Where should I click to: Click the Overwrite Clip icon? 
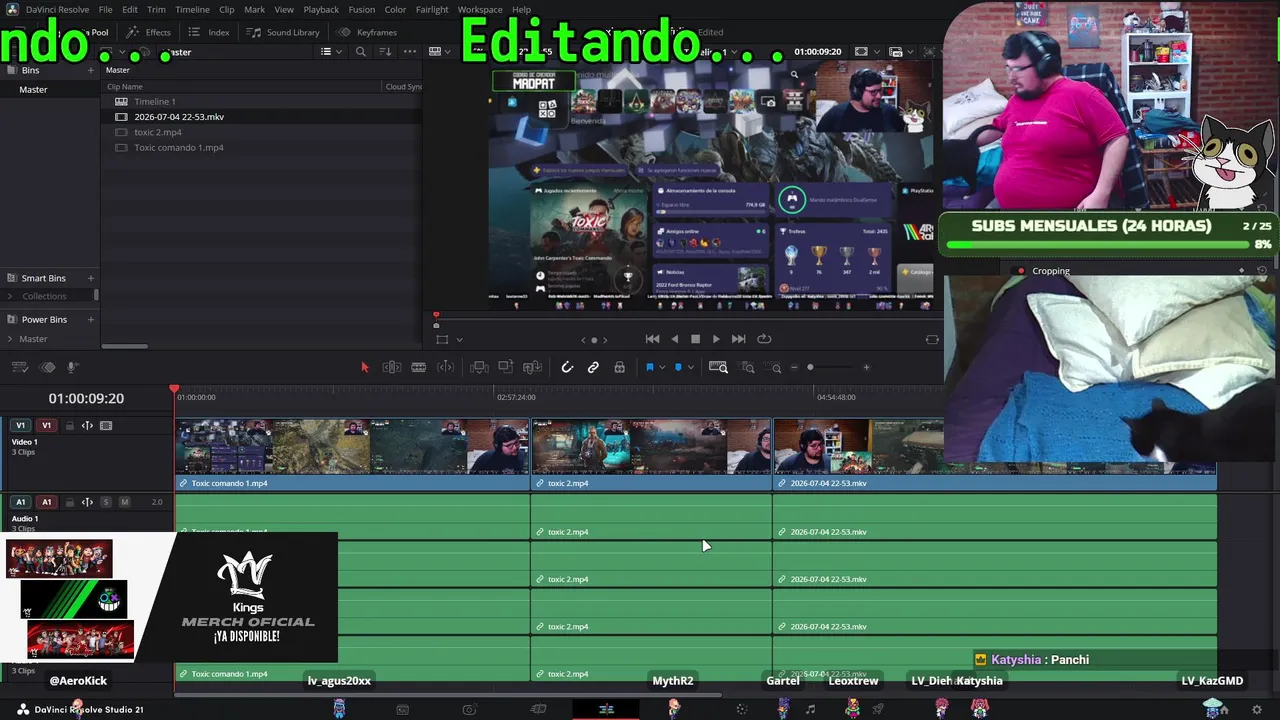(x=506, y=367)
